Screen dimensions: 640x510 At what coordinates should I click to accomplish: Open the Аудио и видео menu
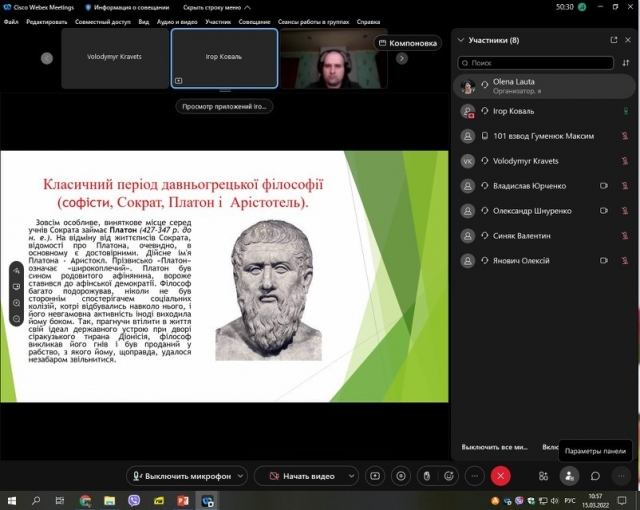pyautogui.click(x=177, y=21)
